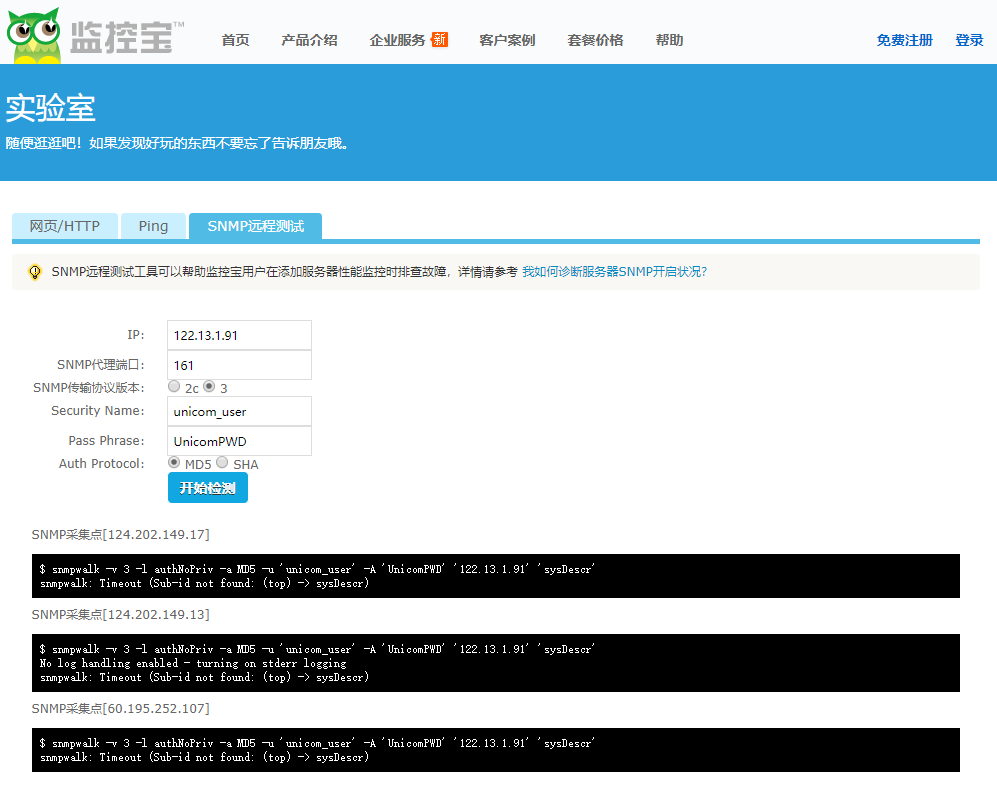Open the 产品介绍 menu item

(x=309, y=40)
